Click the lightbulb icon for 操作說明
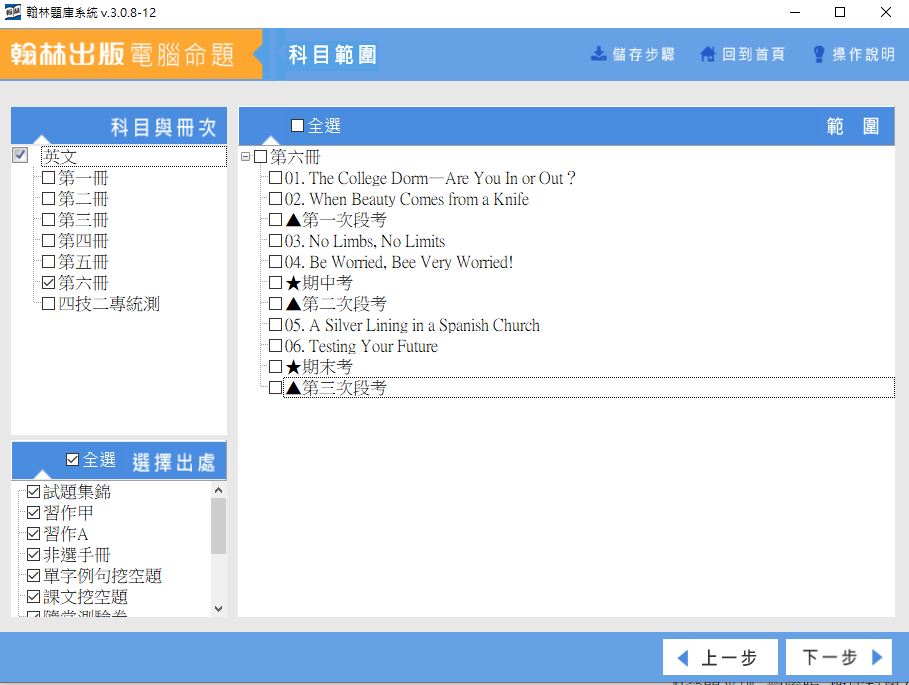909x685 pixels. (x=818, y=54)
